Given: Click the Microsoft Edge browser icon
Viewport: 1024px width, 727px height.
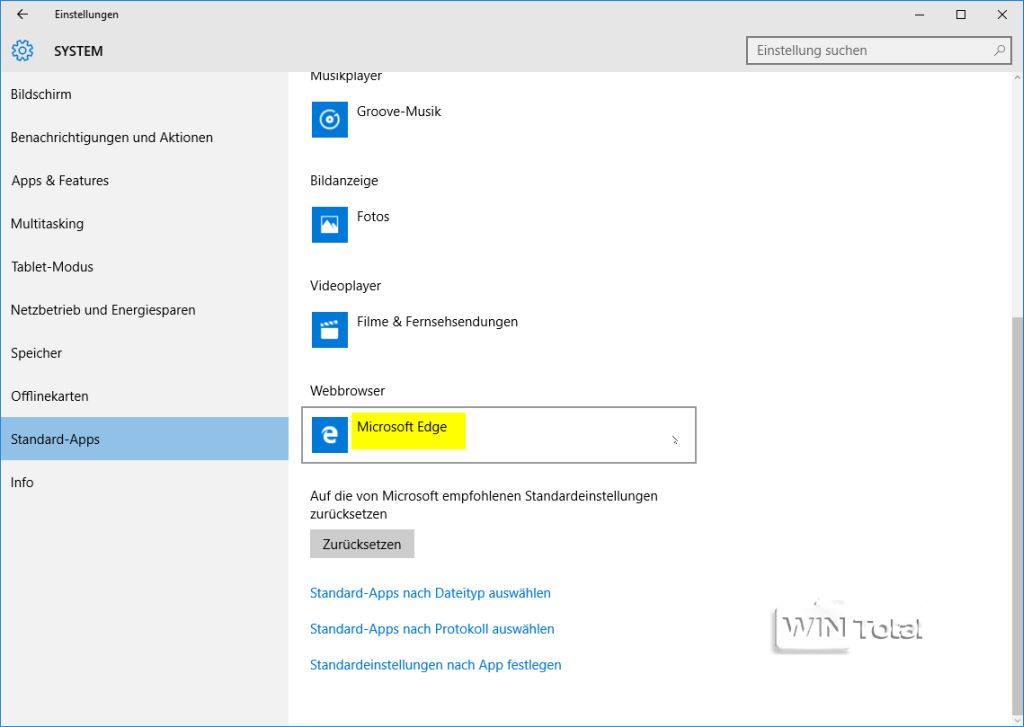Looking at the screenshot, I should [x=330, y=435].
